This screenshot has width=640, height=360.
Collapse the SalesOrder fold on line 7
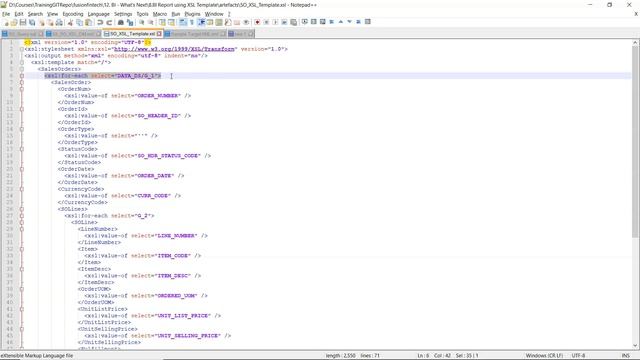pos(22,82)
